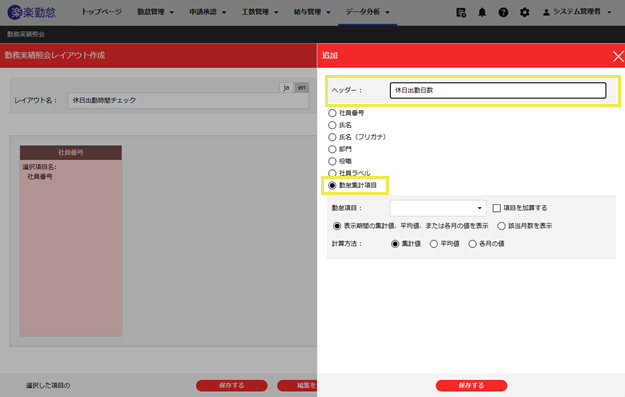The height and width of the screenshot is (397, 625).
Task: Expand the 工数管理 menu
Action: pyautogui.click(x=260, y=12)
